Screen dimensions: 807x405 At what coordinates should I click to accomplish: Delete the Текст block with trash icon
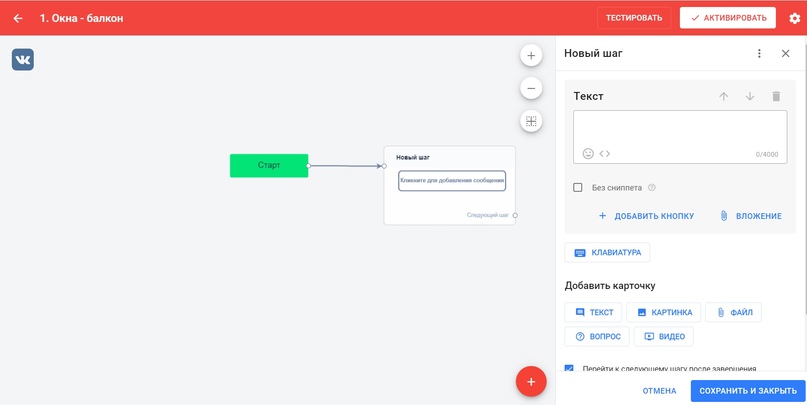(x=776, y=96)
